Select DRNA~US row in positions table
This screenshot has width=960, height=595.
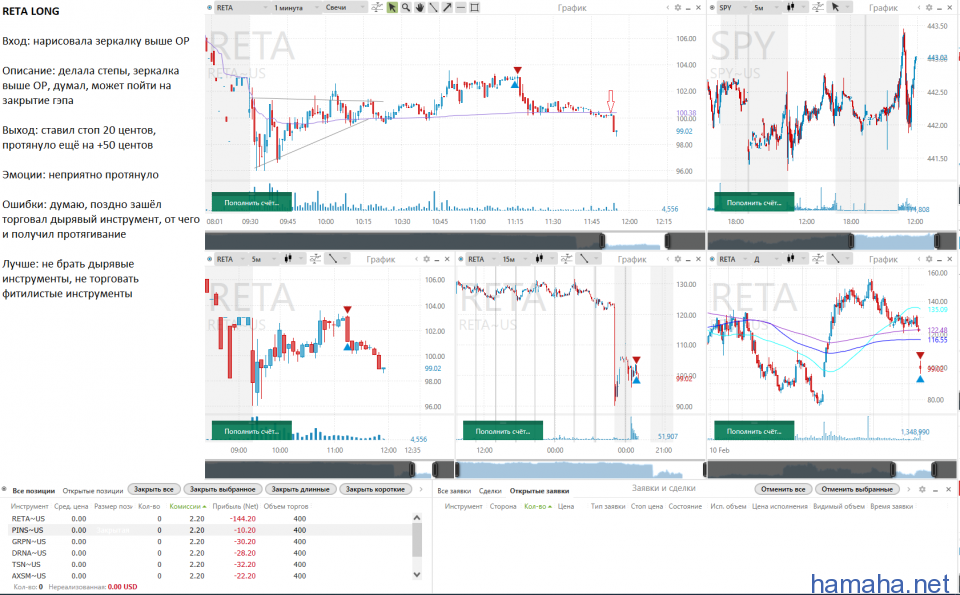(210, 553)
